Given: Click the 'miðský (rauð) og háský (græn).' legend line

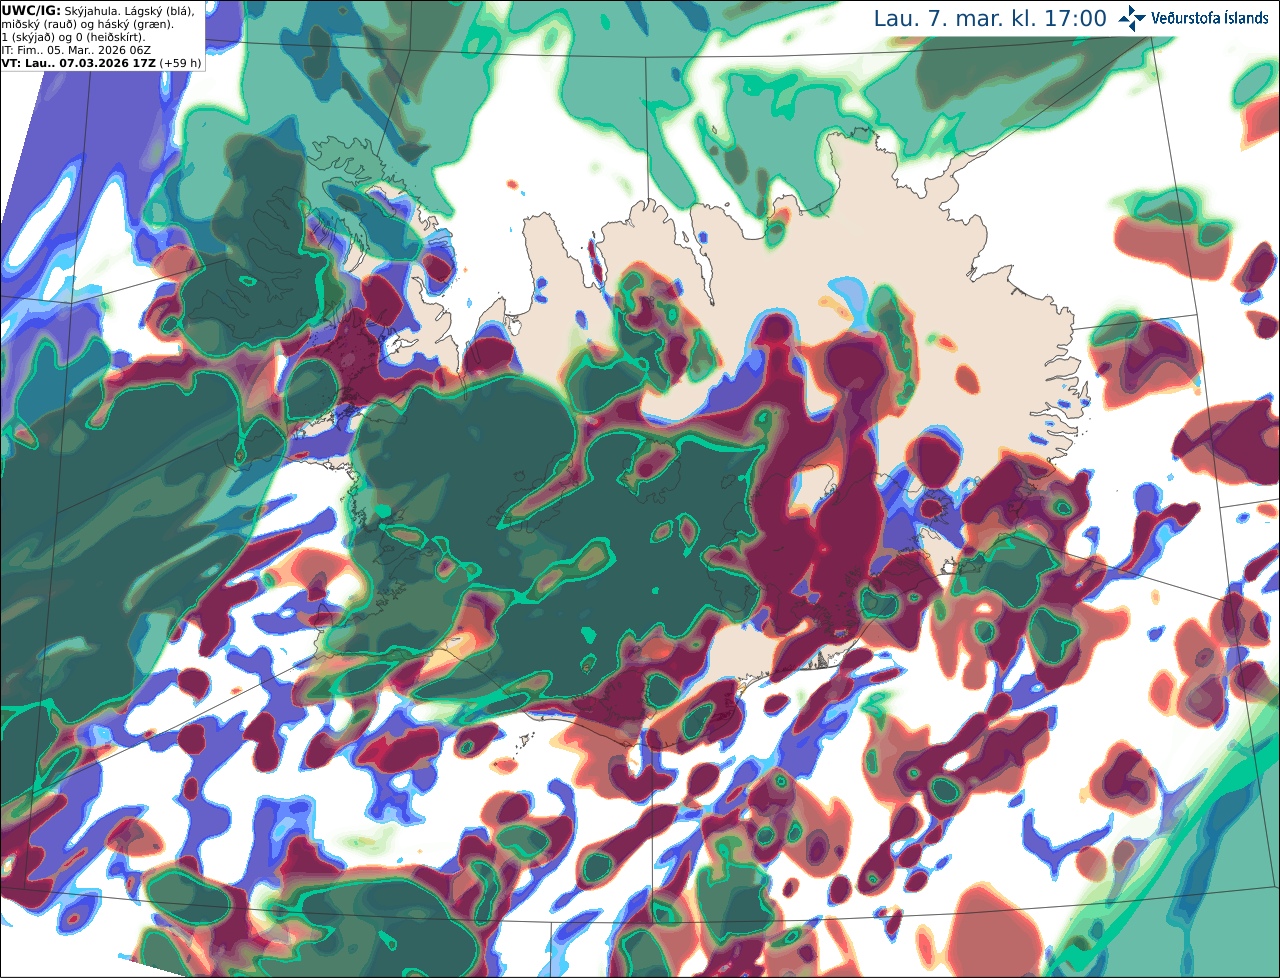Looking at the screenshot, I should 86,24.
